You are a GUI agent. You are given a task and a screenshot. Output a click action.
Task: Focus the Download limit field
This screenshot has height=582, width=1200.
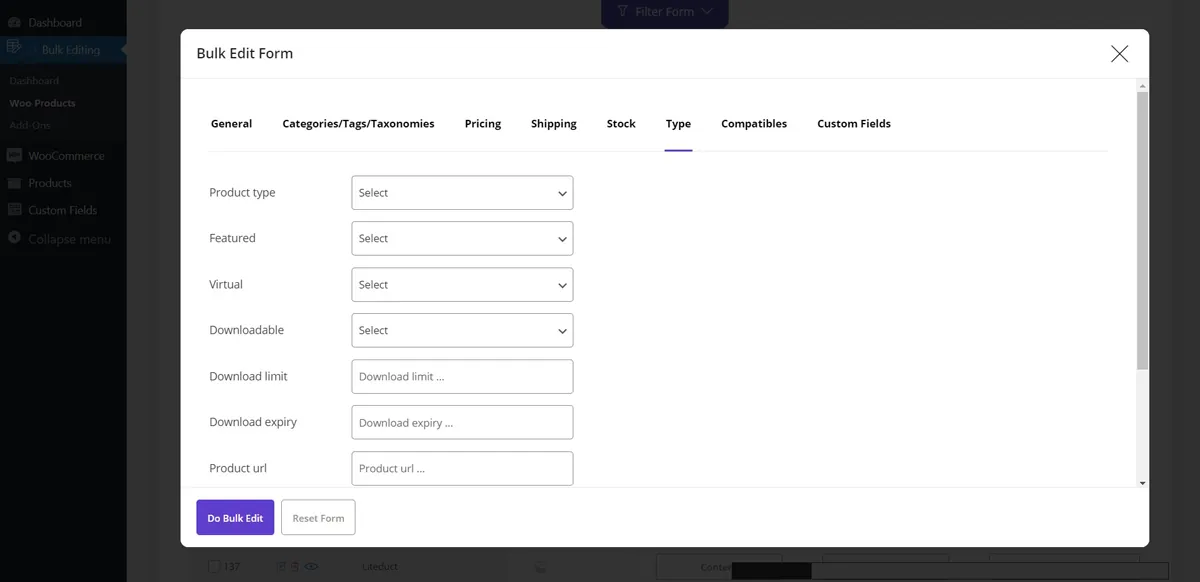coord(462,377)
